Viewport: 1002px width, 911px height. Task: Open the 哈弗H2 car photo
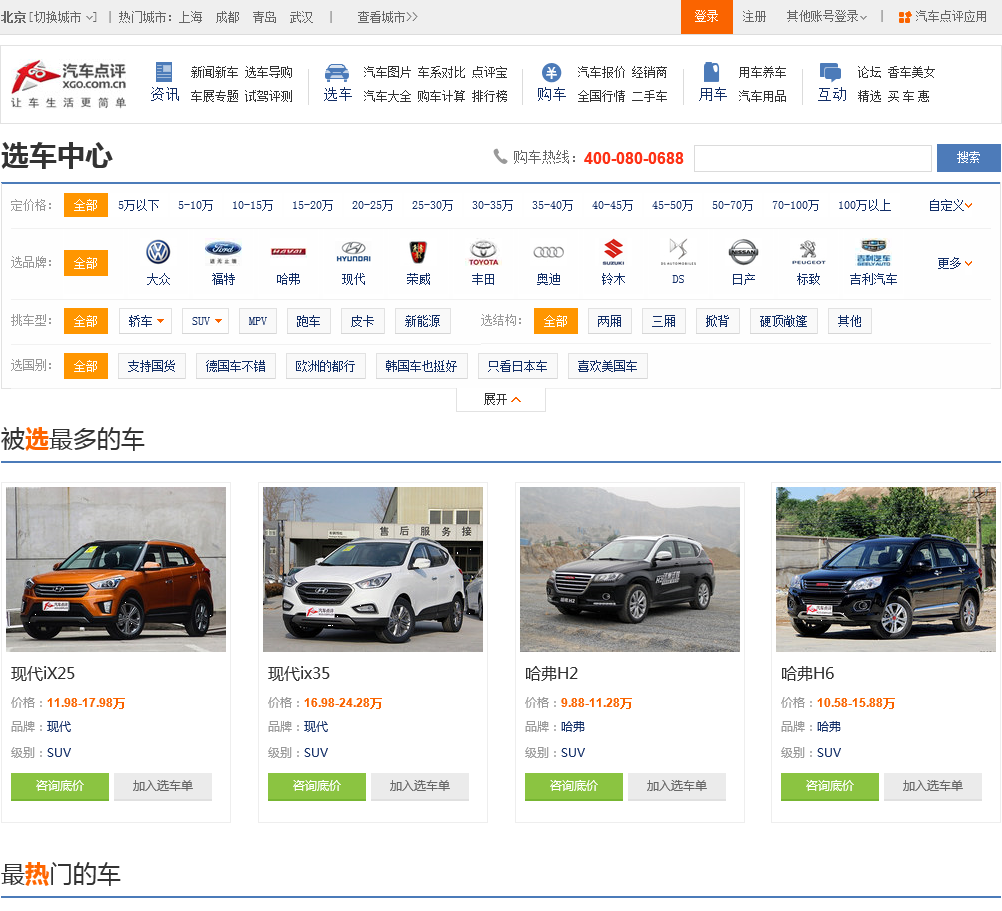[x=629, y=570]
